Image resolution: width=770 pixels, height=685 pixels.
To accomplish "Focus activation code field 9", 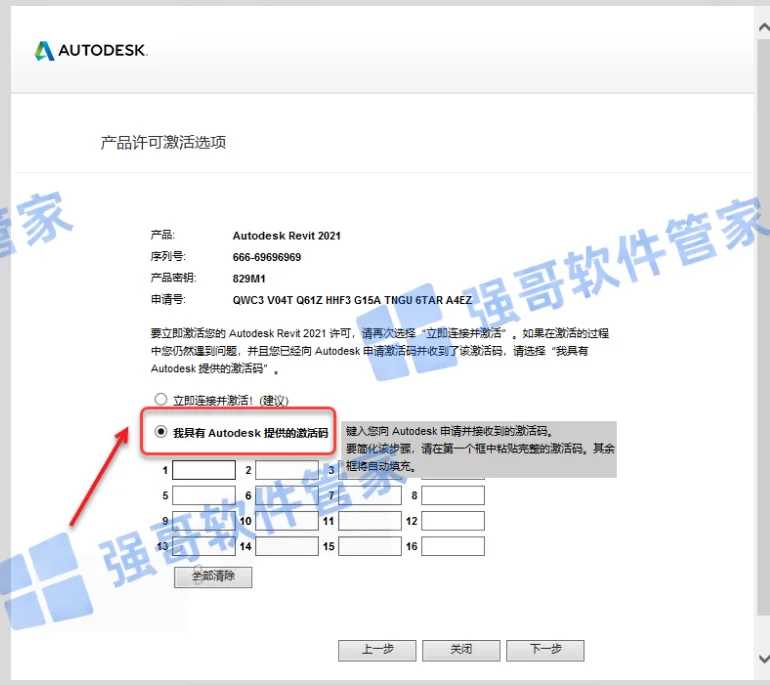I will point(204,521).
